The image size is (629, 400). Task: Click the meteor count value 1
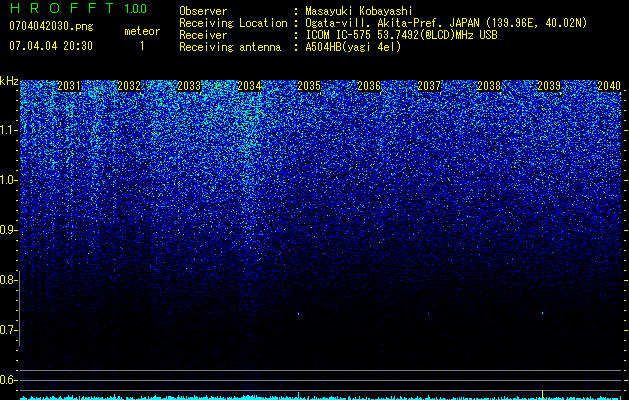point(142,46)
